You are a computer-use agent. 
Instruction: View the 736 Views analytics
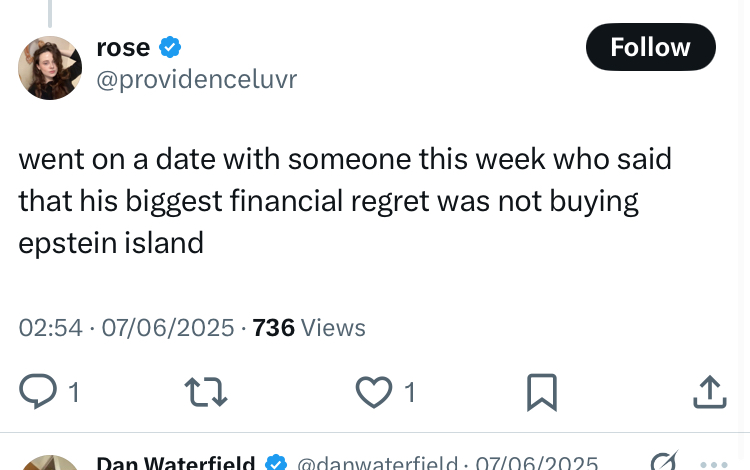click(309, 328)
